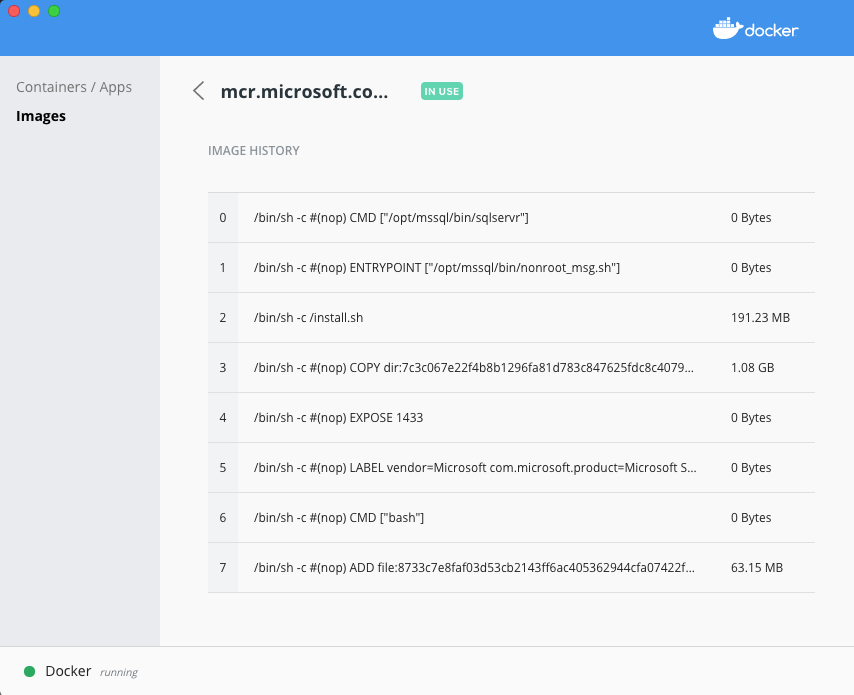854x695 pixels.
Task: Select the ADD file:8733c7e8... row
Action: coord(511,568)
